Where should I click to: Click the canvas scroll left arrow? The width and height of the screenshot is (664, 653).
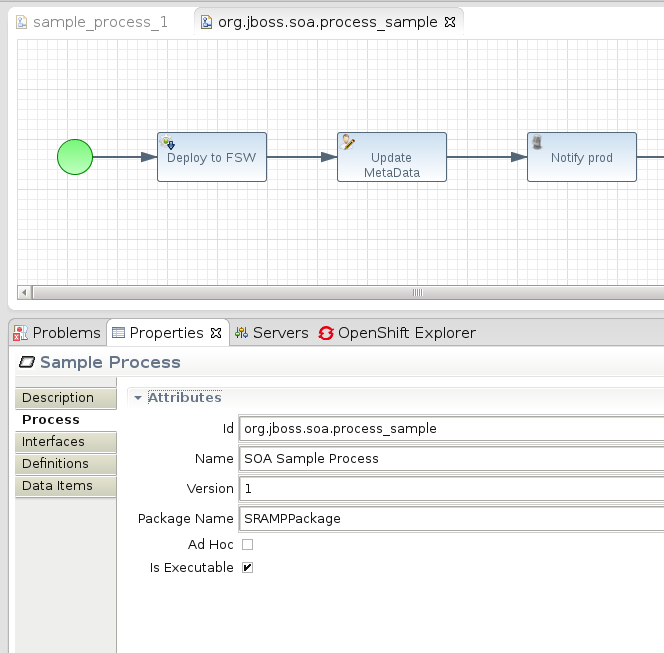[x=24, y=292]
